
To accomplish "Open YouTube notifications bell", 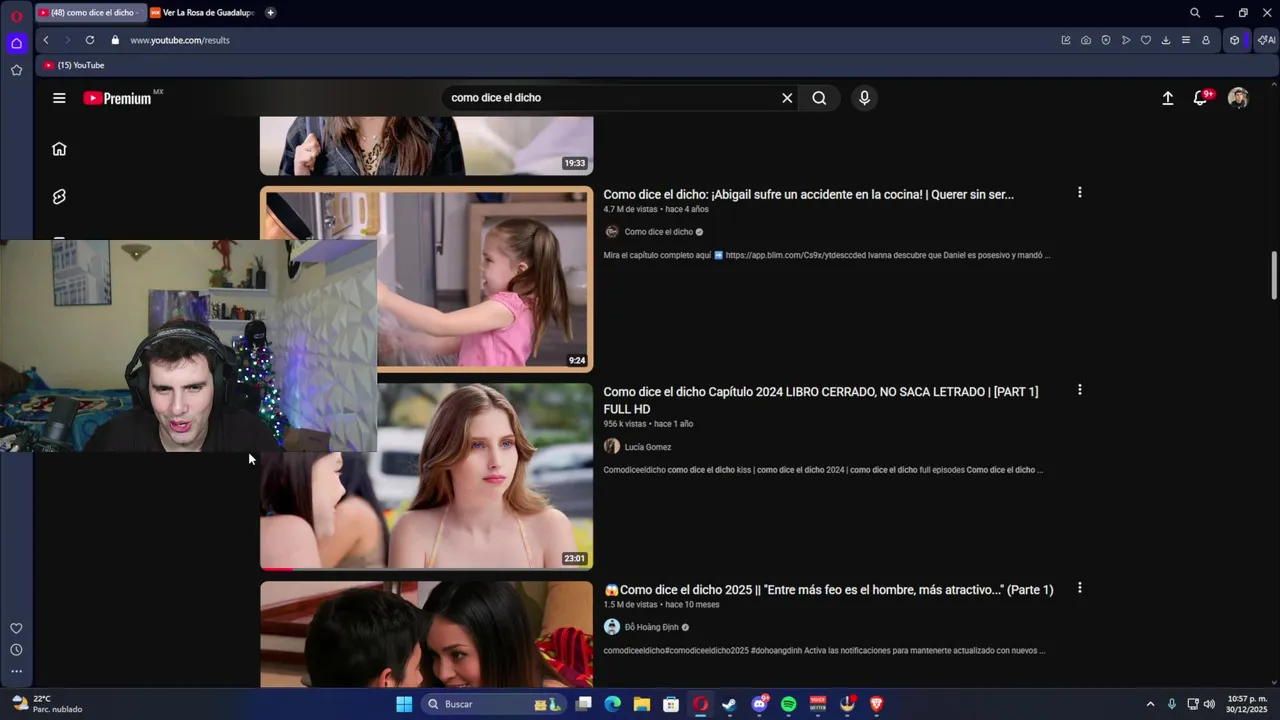I will [1201, 98].
